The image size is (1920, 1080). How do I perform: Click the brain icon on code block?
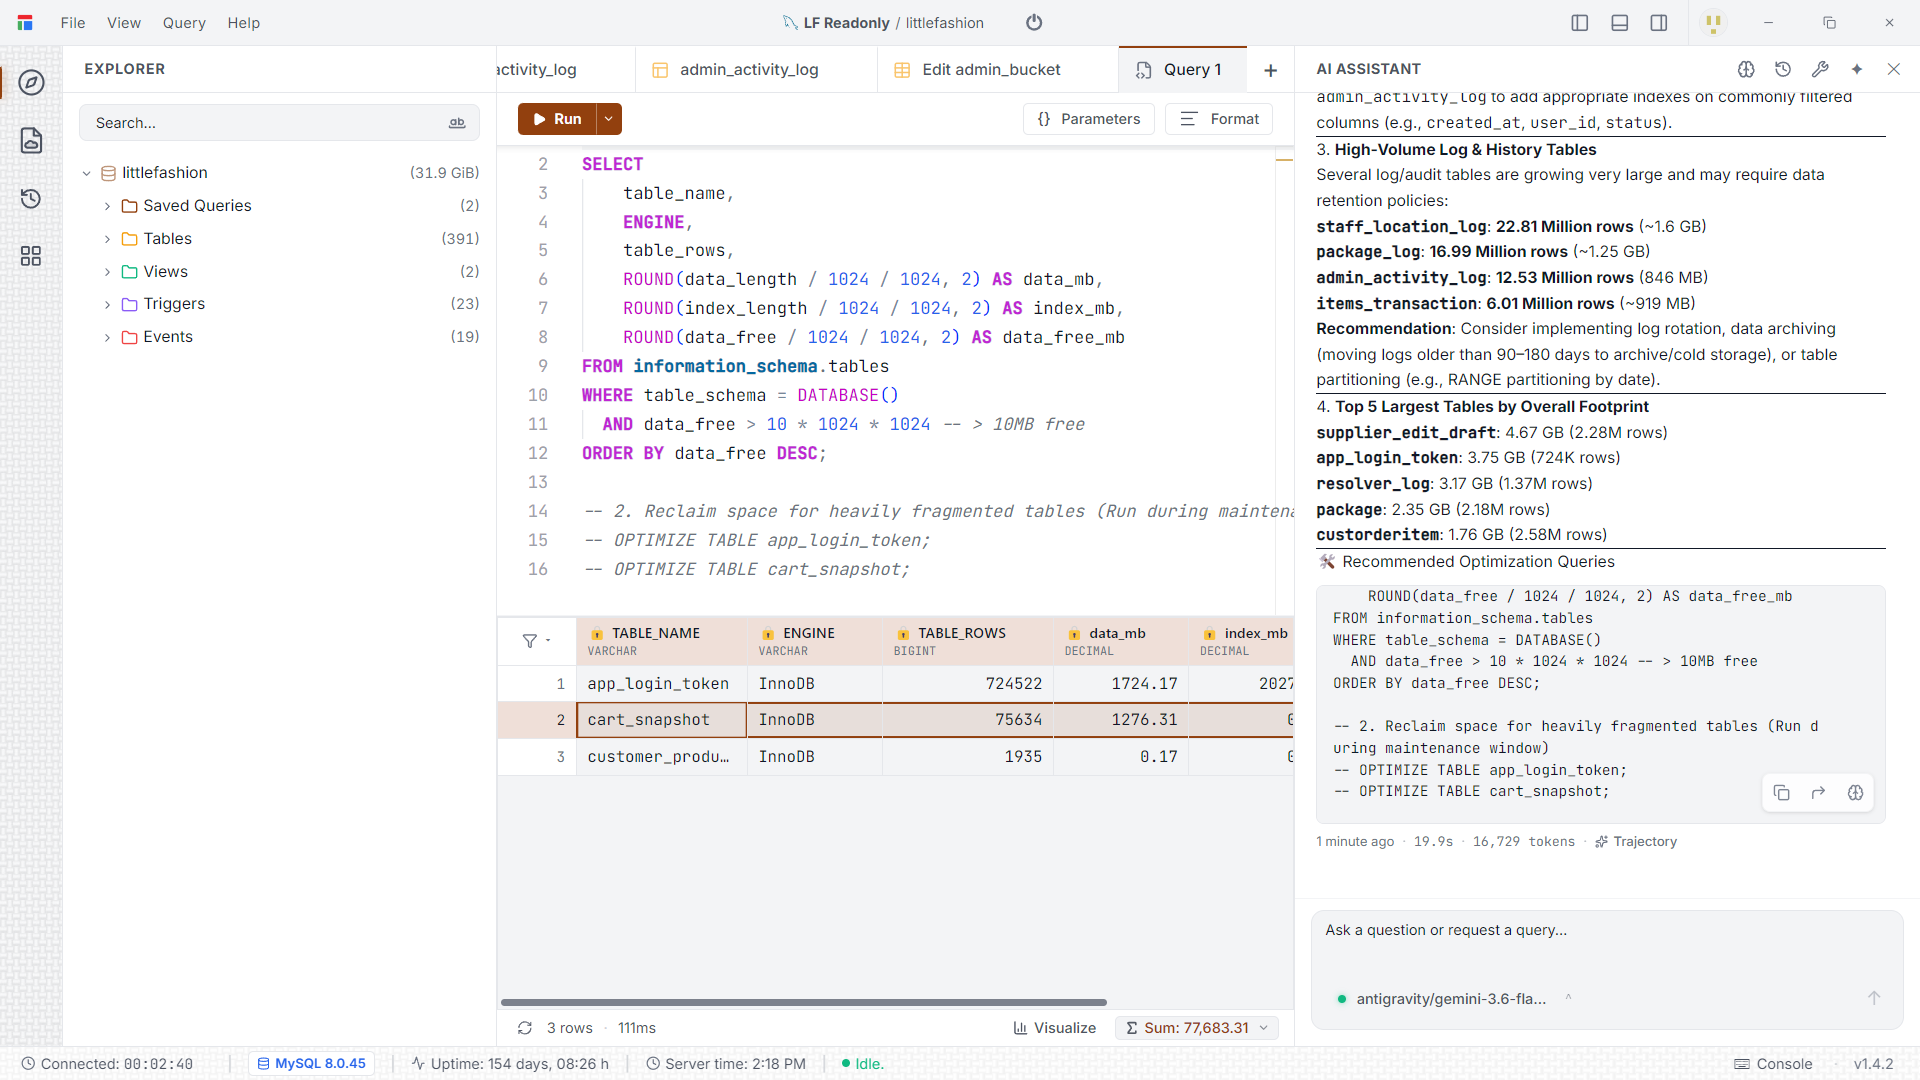1855,793
